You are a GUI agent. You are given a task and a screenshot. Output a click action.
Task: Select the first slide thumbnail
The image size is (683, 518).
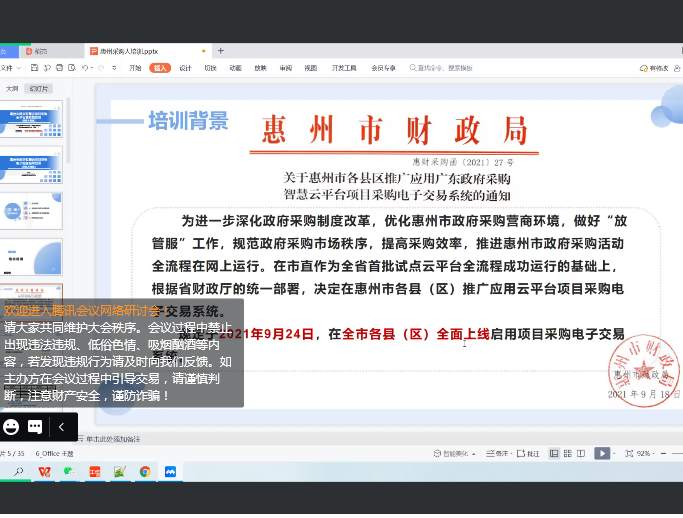pos(31,119)
